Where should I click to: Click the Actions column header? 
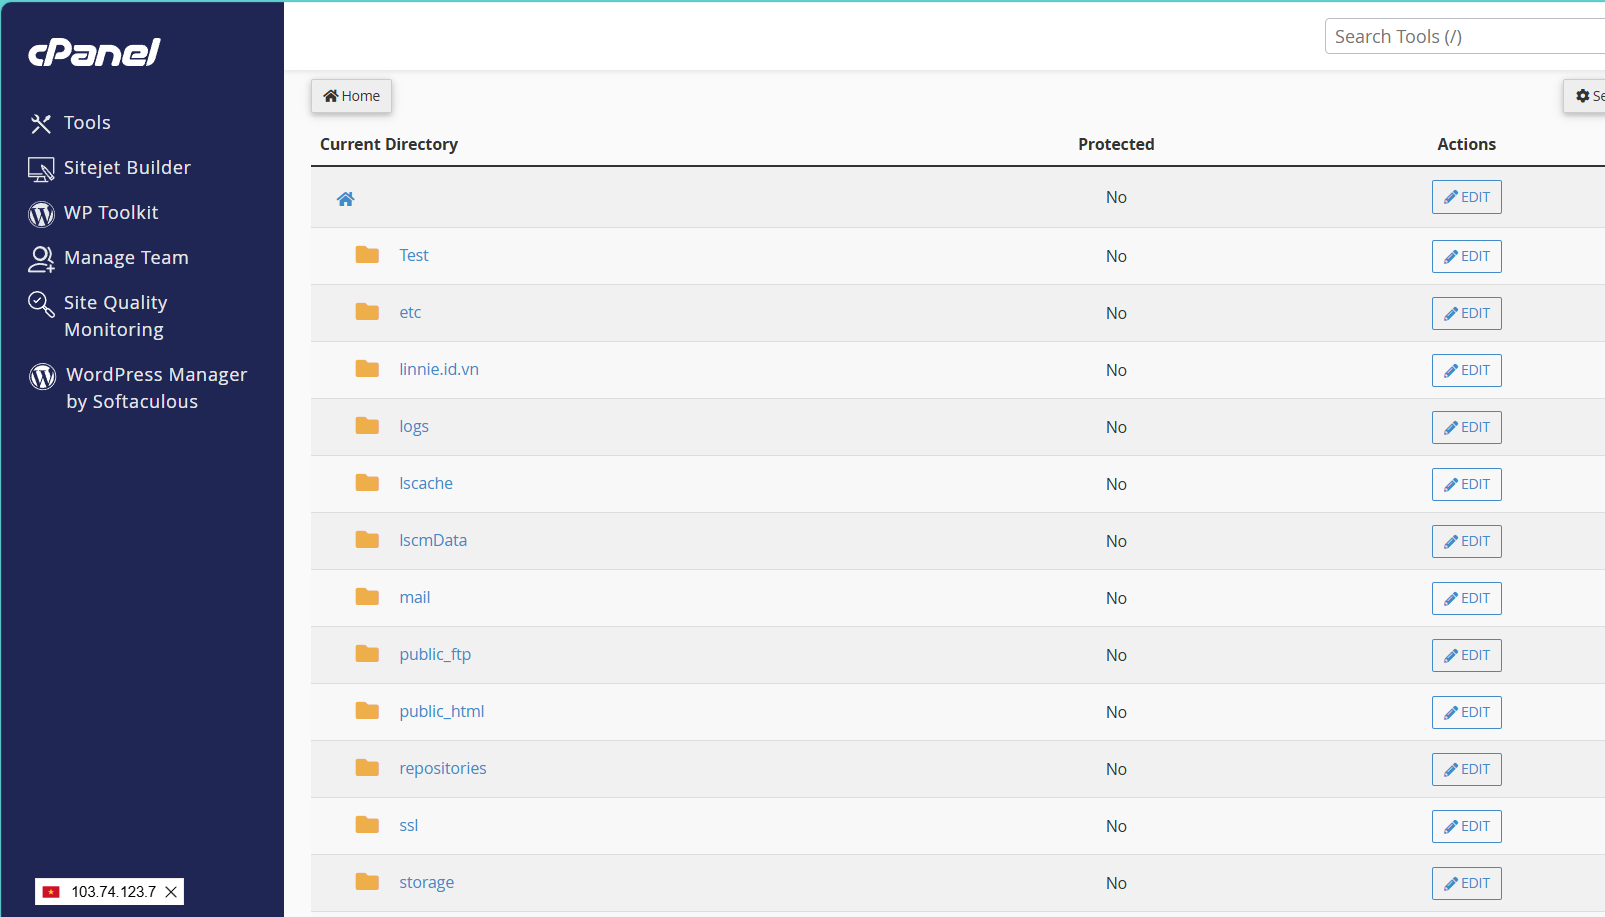point(1466,144)
